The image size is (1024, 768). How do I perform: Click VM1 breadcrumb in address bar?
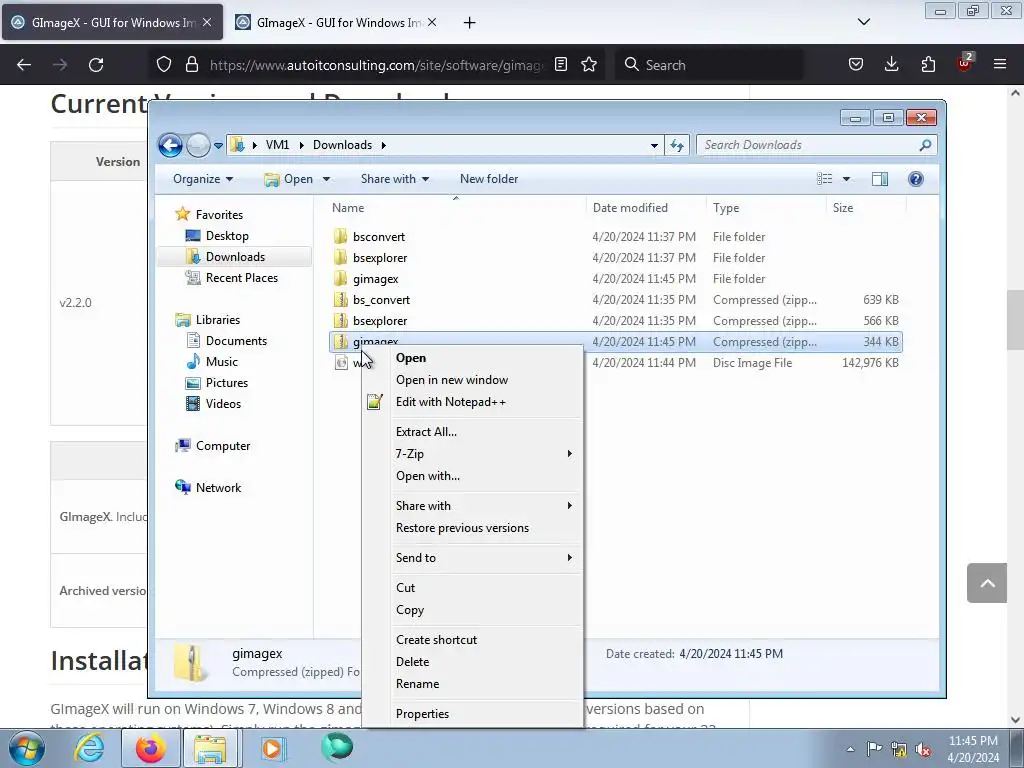[x=277, y=145]
